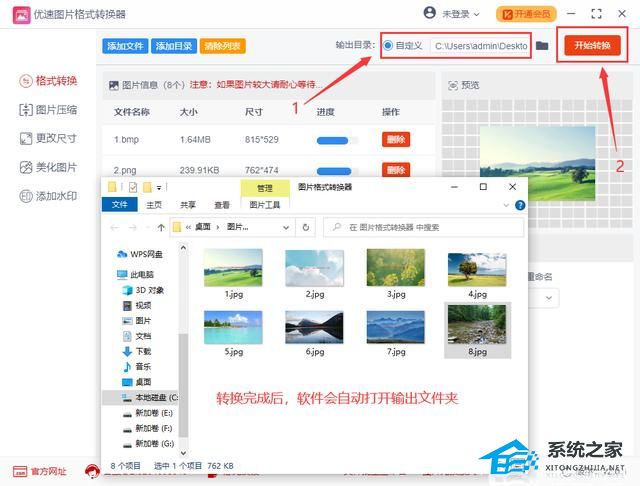Click the 2.png progress bar
The image size is (640, 486).
(x=337, y=171)
